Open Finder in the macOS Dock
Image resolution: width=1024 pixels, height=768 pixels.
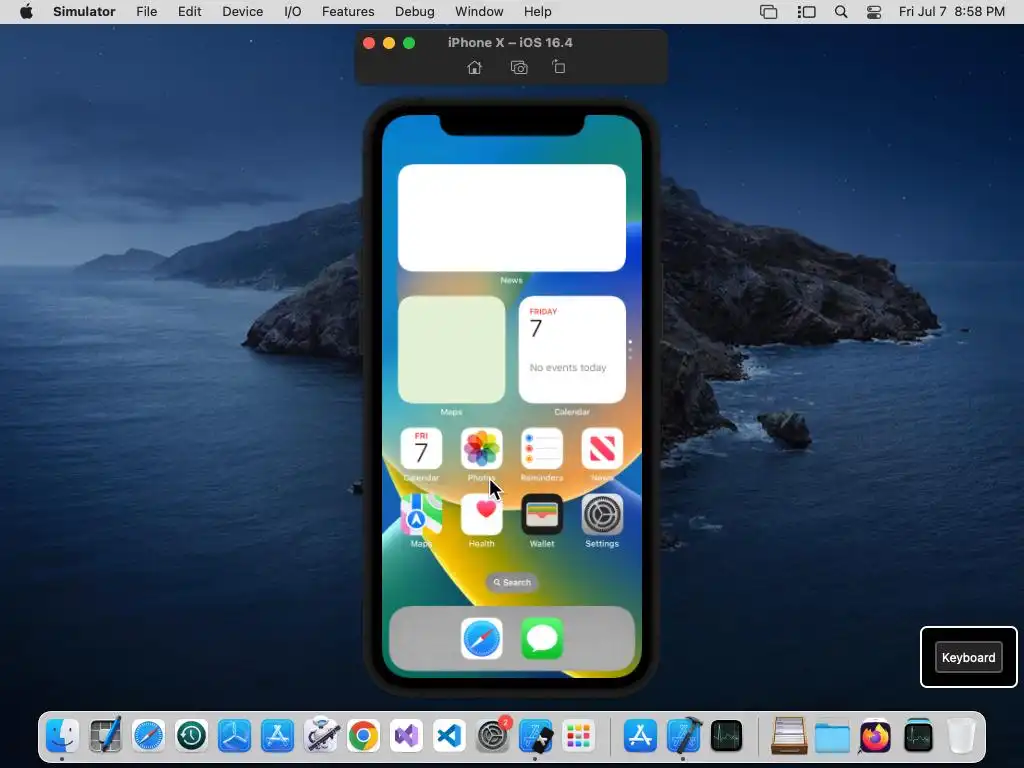click(x=62, y=736)
